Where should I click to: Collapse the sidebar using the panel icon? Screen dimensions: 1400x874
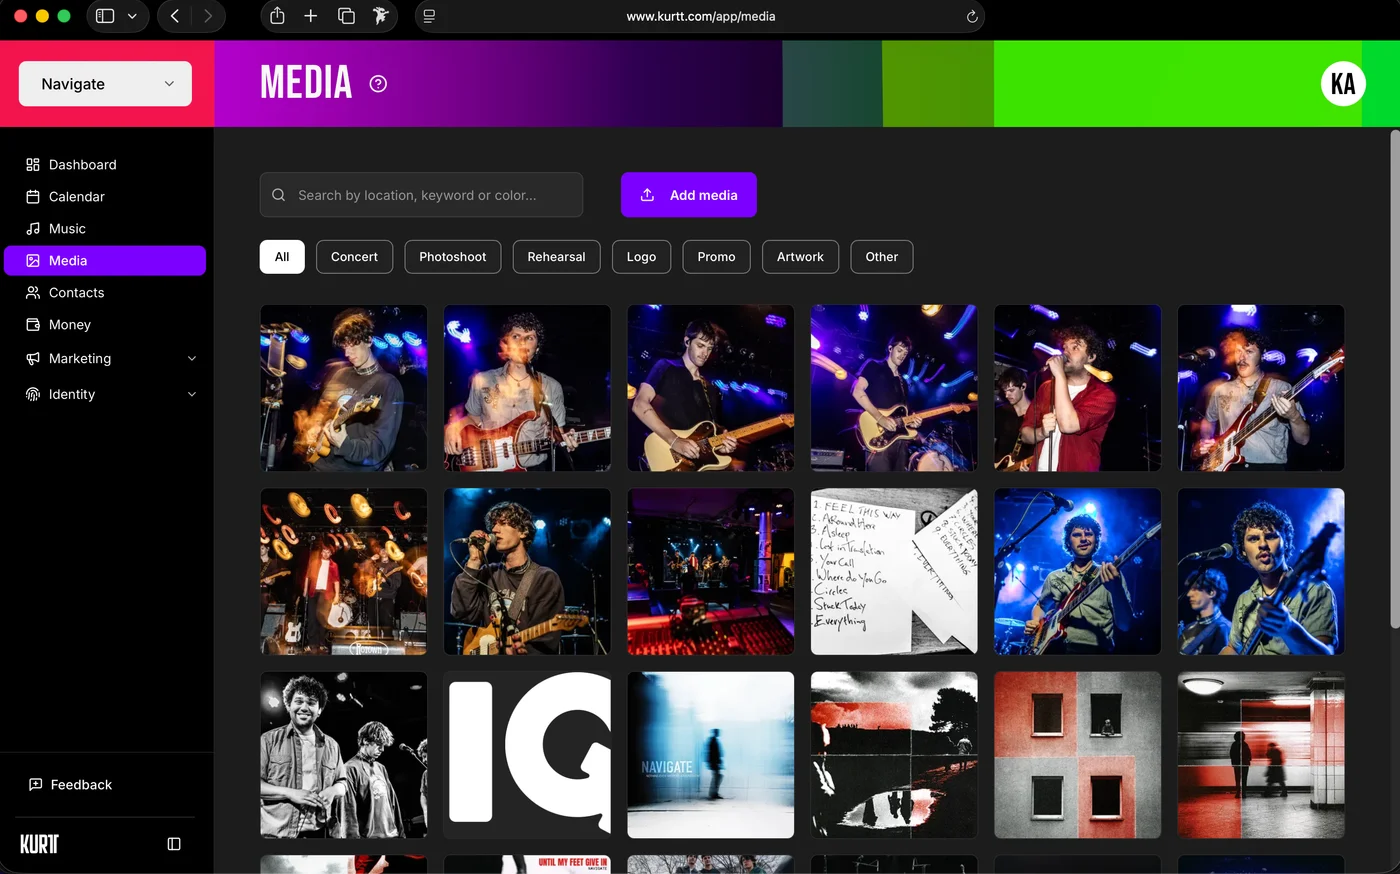point(174,844)
